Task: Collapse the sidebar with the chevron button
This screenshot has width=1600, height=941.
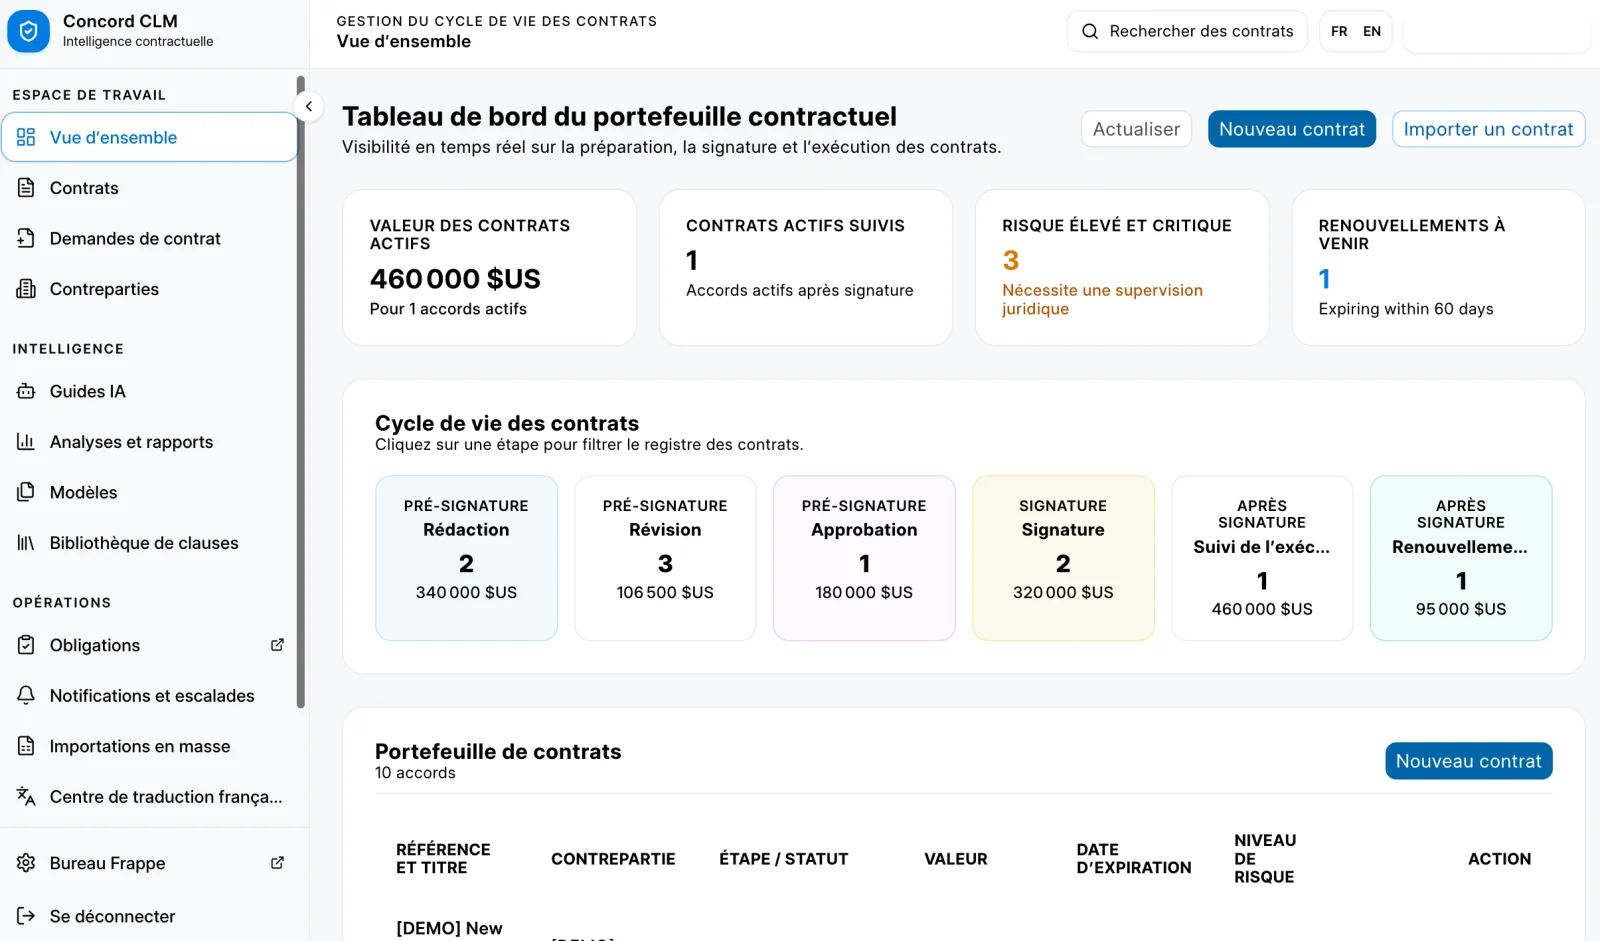Action: pyautogui.click(x=309, y=106)
